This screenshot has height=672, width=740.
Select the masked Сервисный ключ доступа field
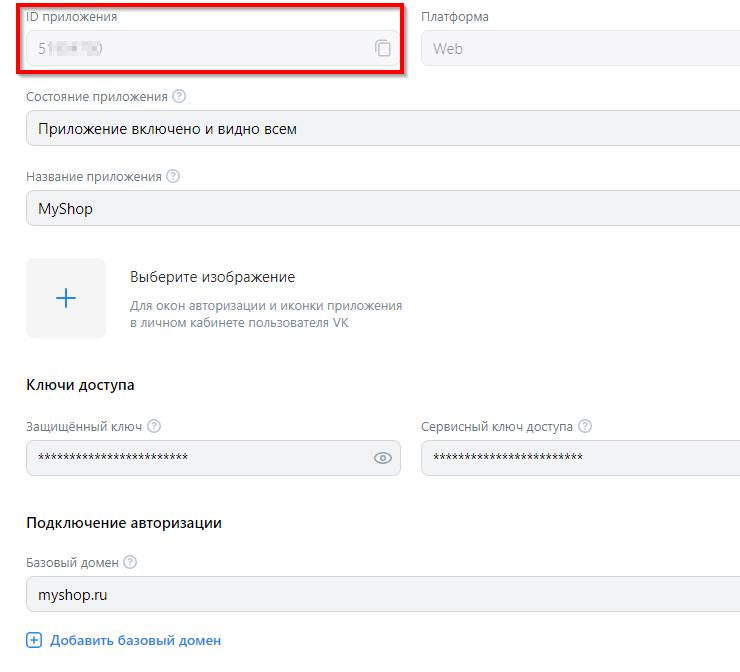pyautogui.click(x=580, y=458)
